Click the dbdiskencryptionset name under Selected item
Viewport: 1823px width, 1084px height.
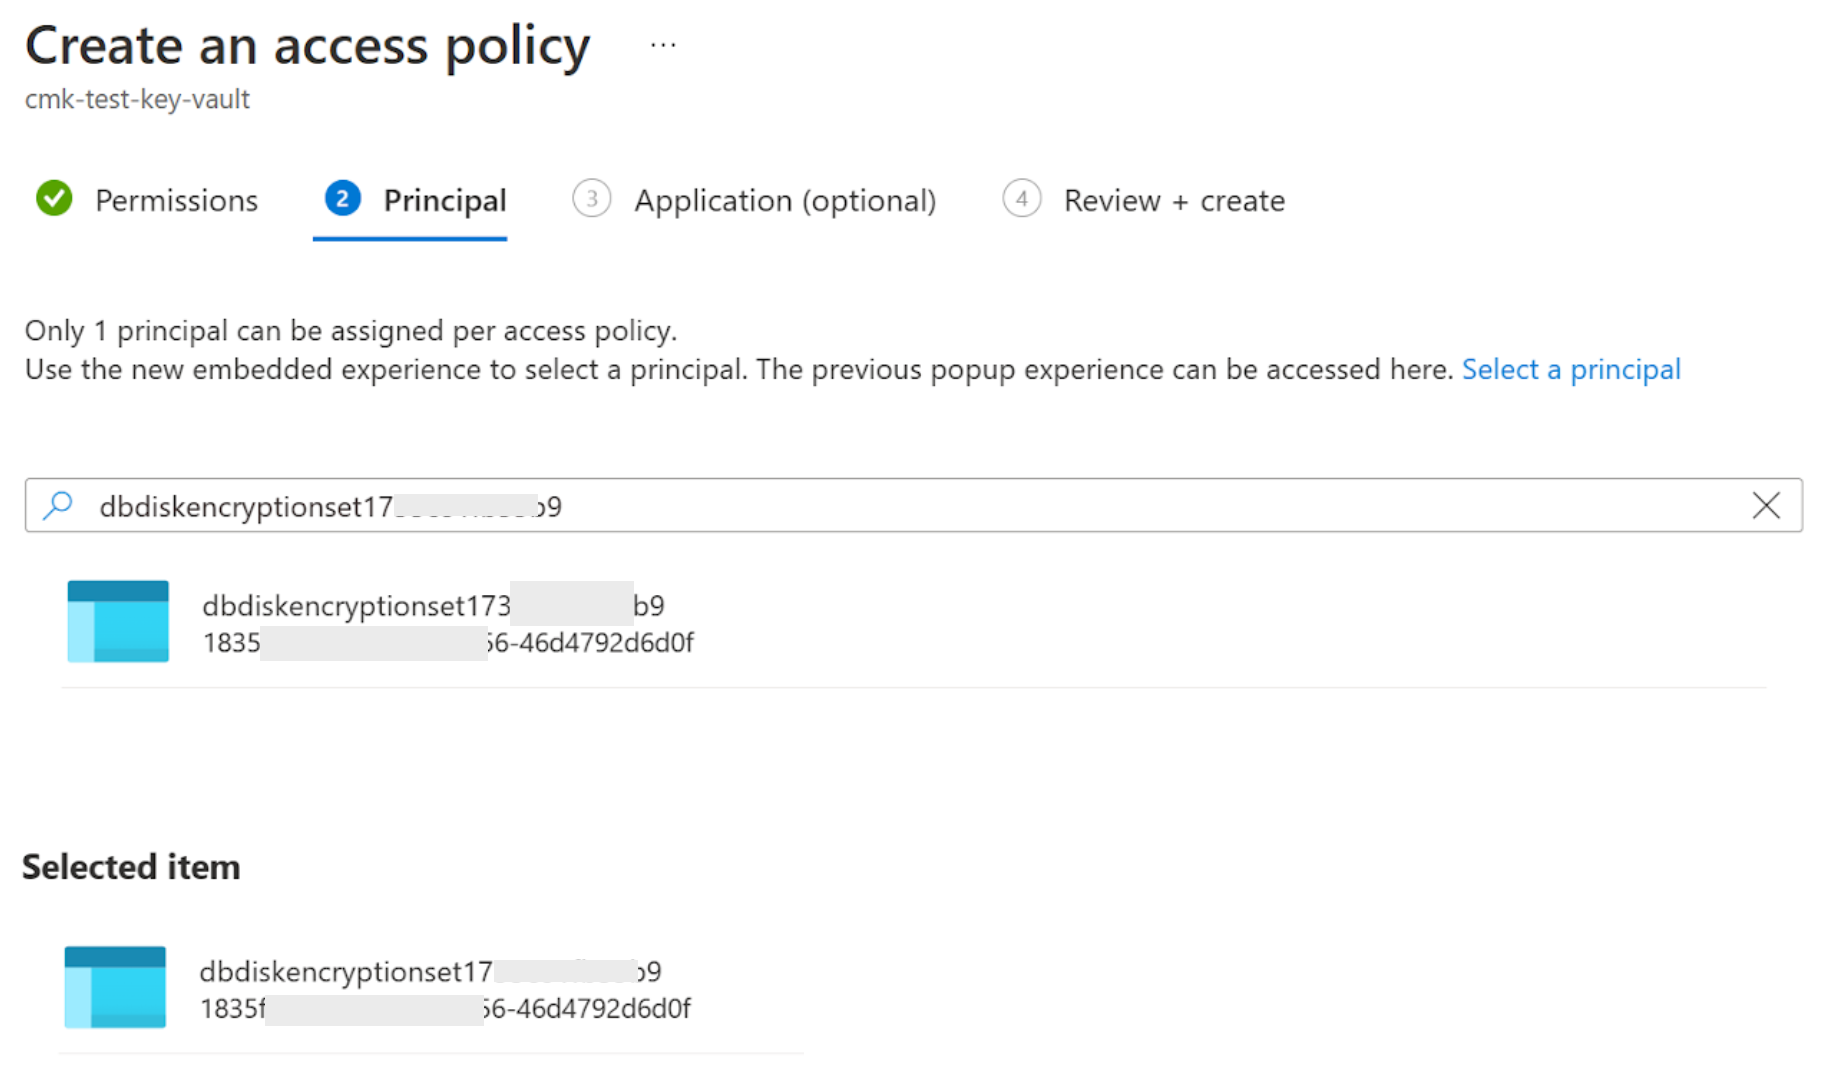click(x=346, y=971)
